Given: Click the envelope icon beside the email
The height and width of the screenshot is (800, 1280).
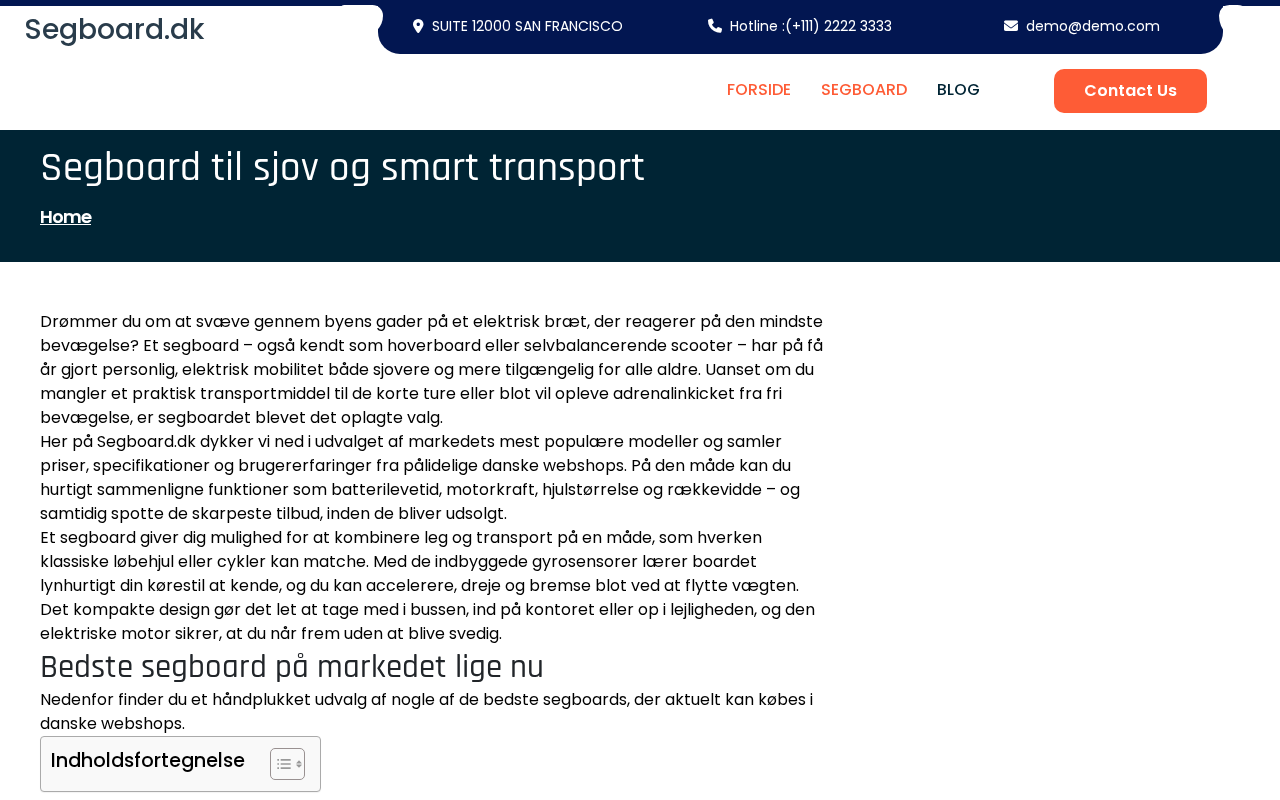Looking at the screenshot, I should tap(1011, 26).
